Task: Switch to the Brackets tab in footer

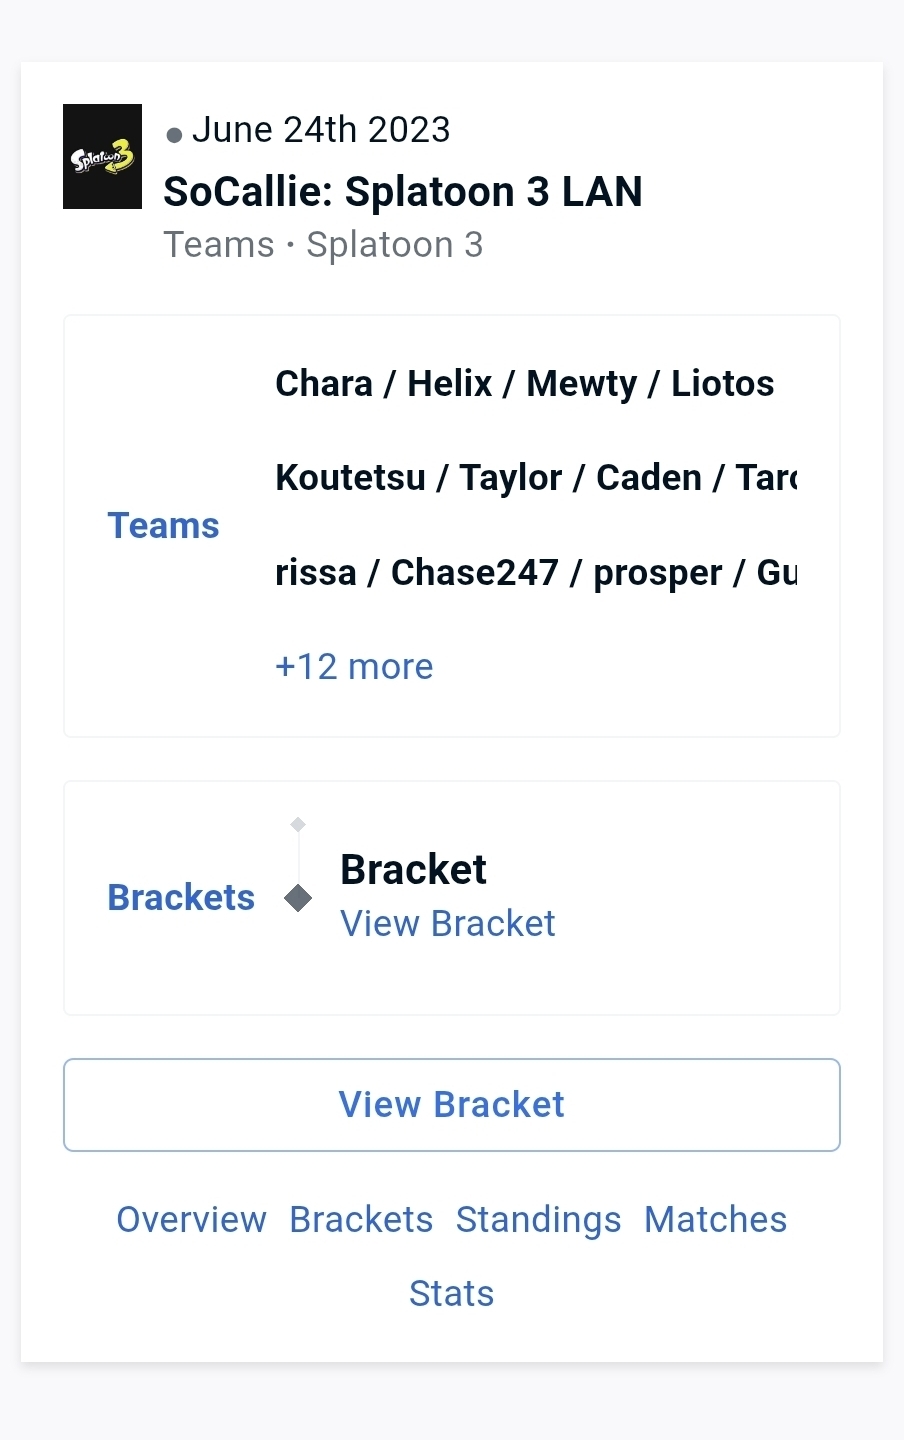Action: click(x=361, y=1220)
